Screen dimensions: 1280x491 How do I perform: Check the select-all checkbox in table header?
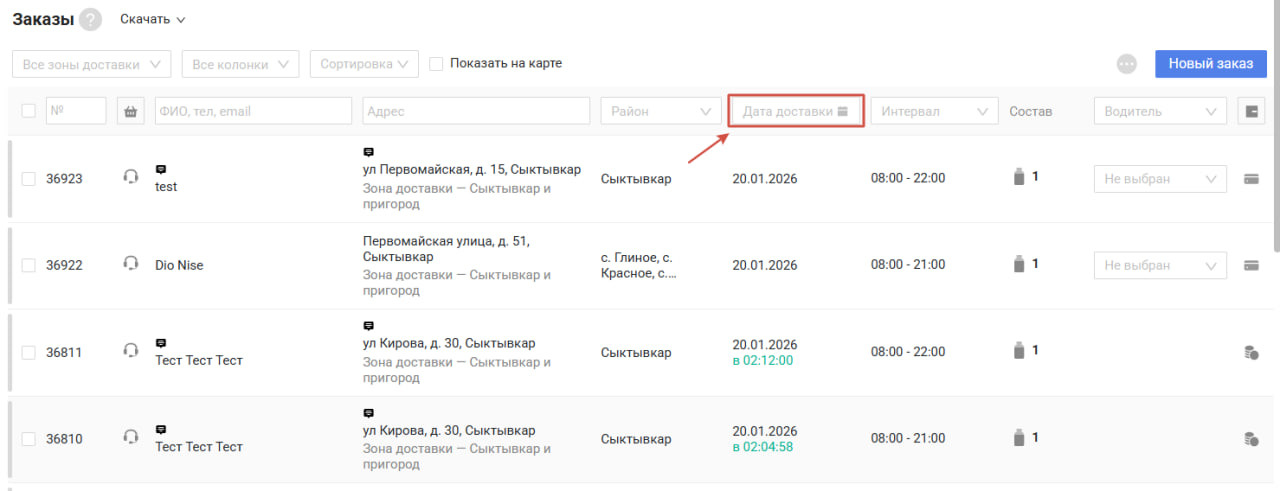(28, 111)
